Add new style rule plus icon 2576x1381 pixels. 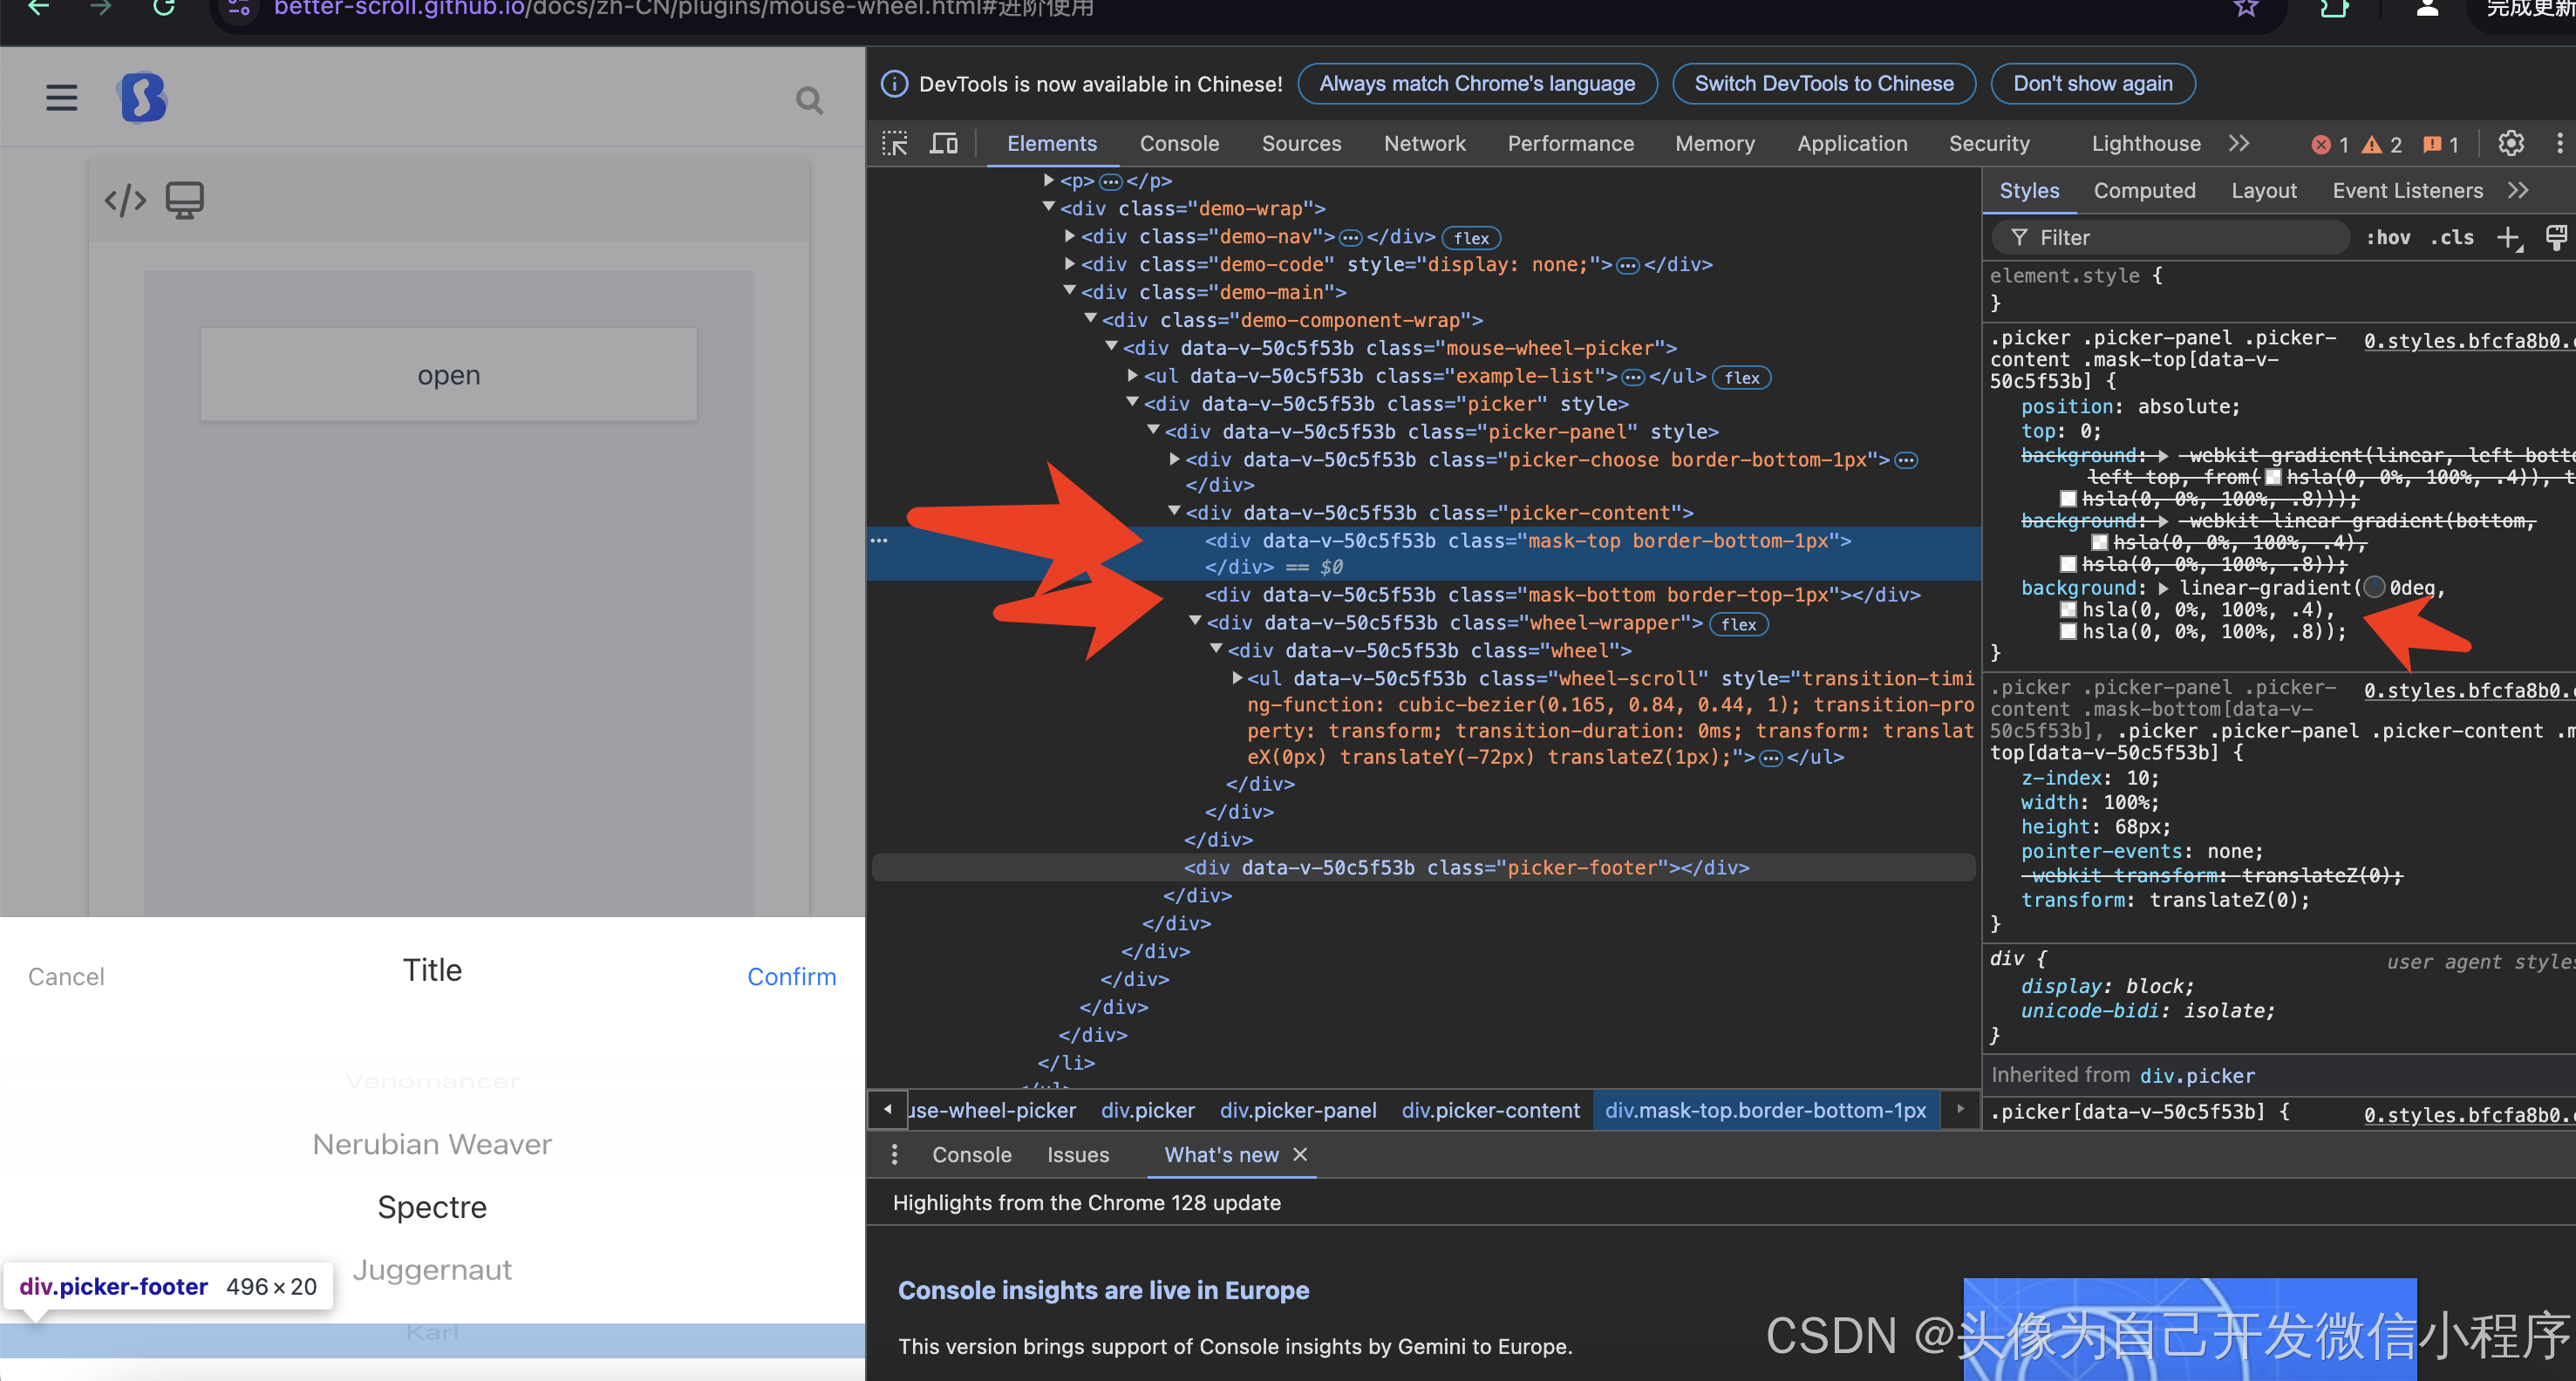pos(2508,238)
